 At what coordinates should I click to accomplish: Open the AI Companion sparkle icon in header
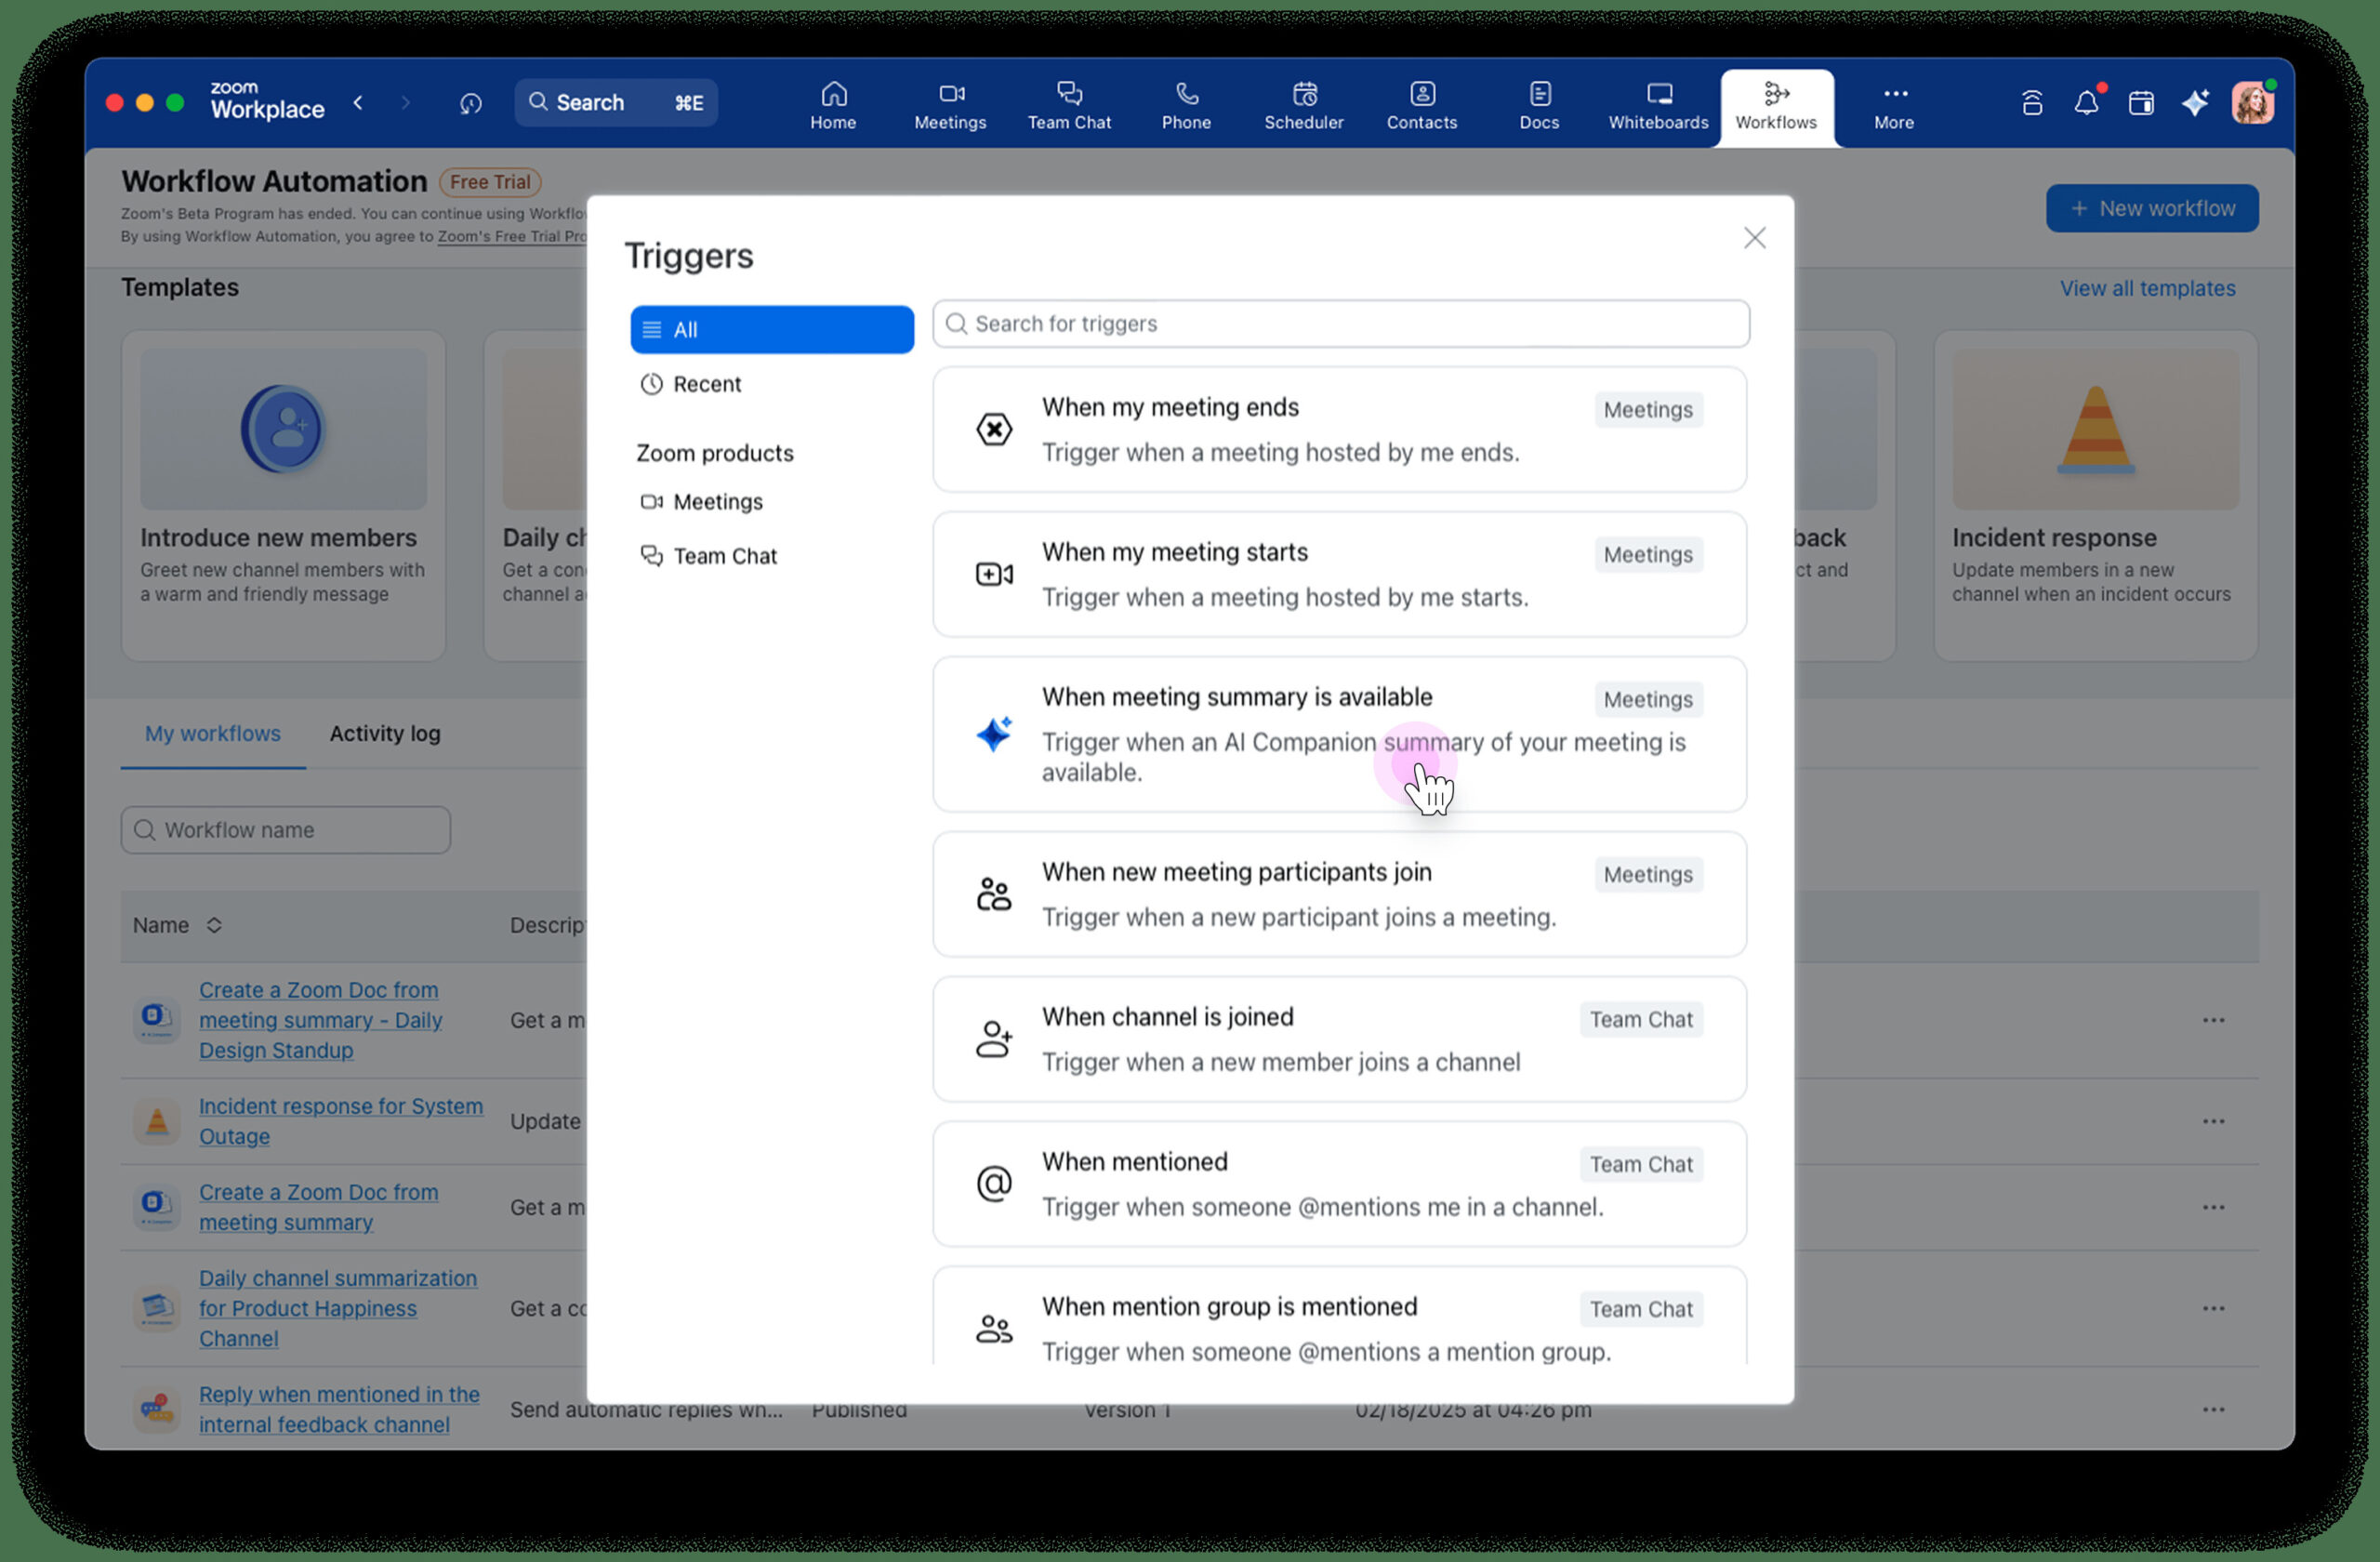click(2195, 102)
